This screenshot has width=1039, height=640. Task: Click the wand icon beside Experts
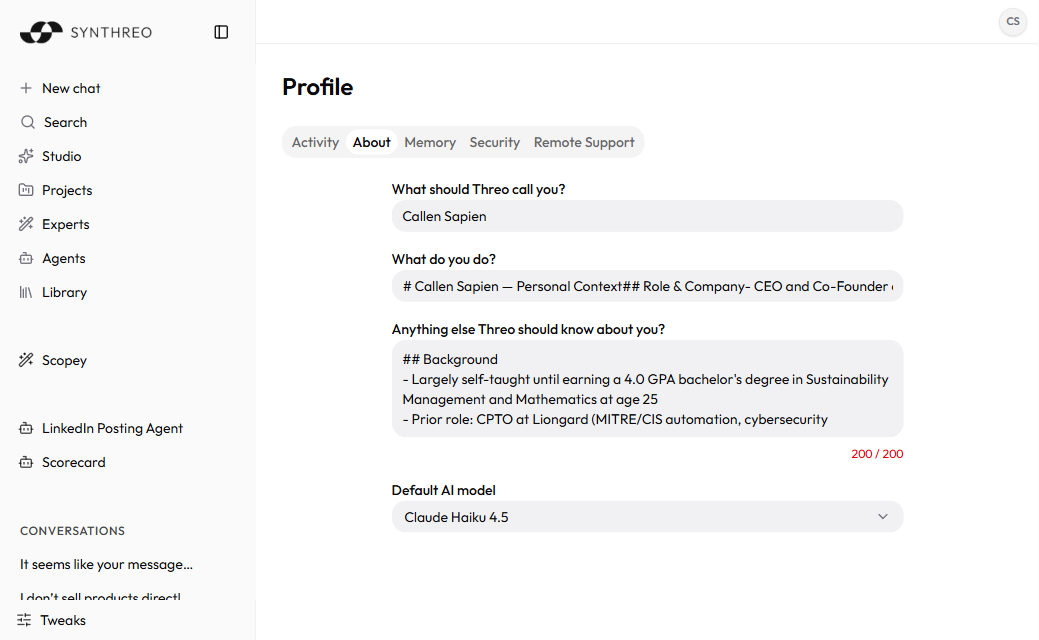click(26, 224)
